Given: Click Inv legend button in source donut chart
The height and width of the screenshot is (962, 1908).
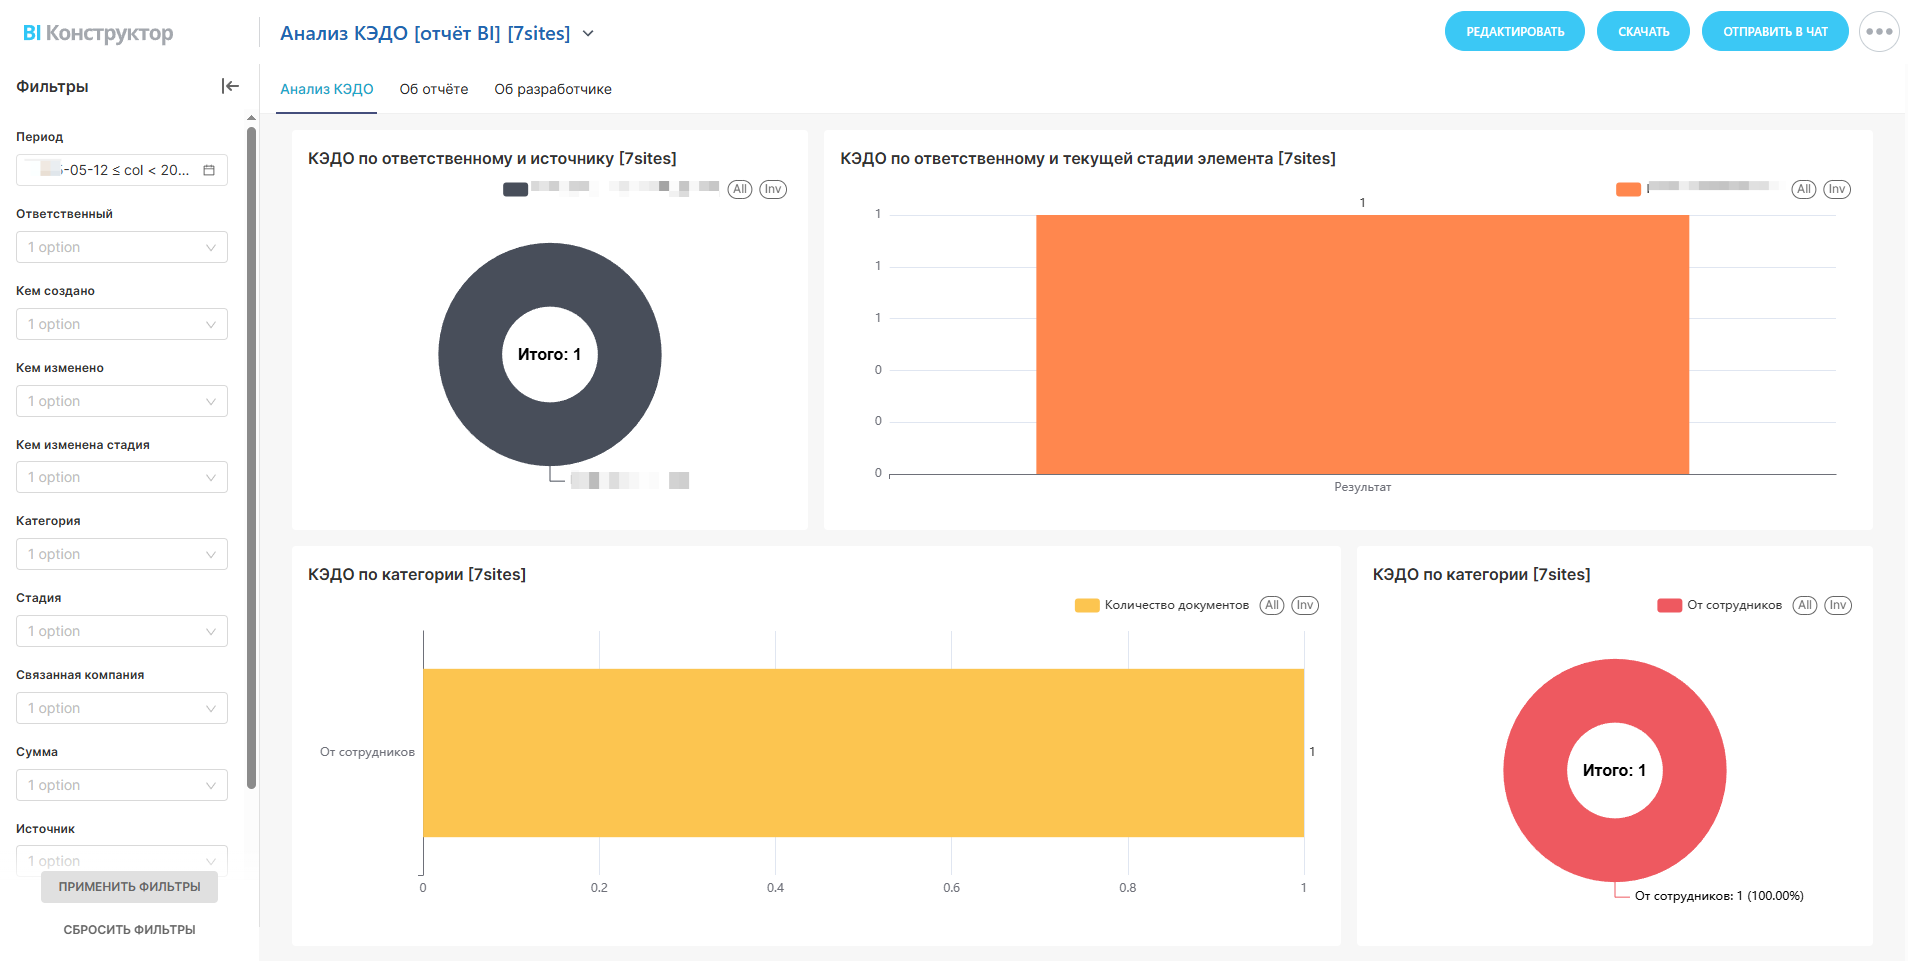Looking at the screenshot, I should pyautogui.click(x=773, y=189).
